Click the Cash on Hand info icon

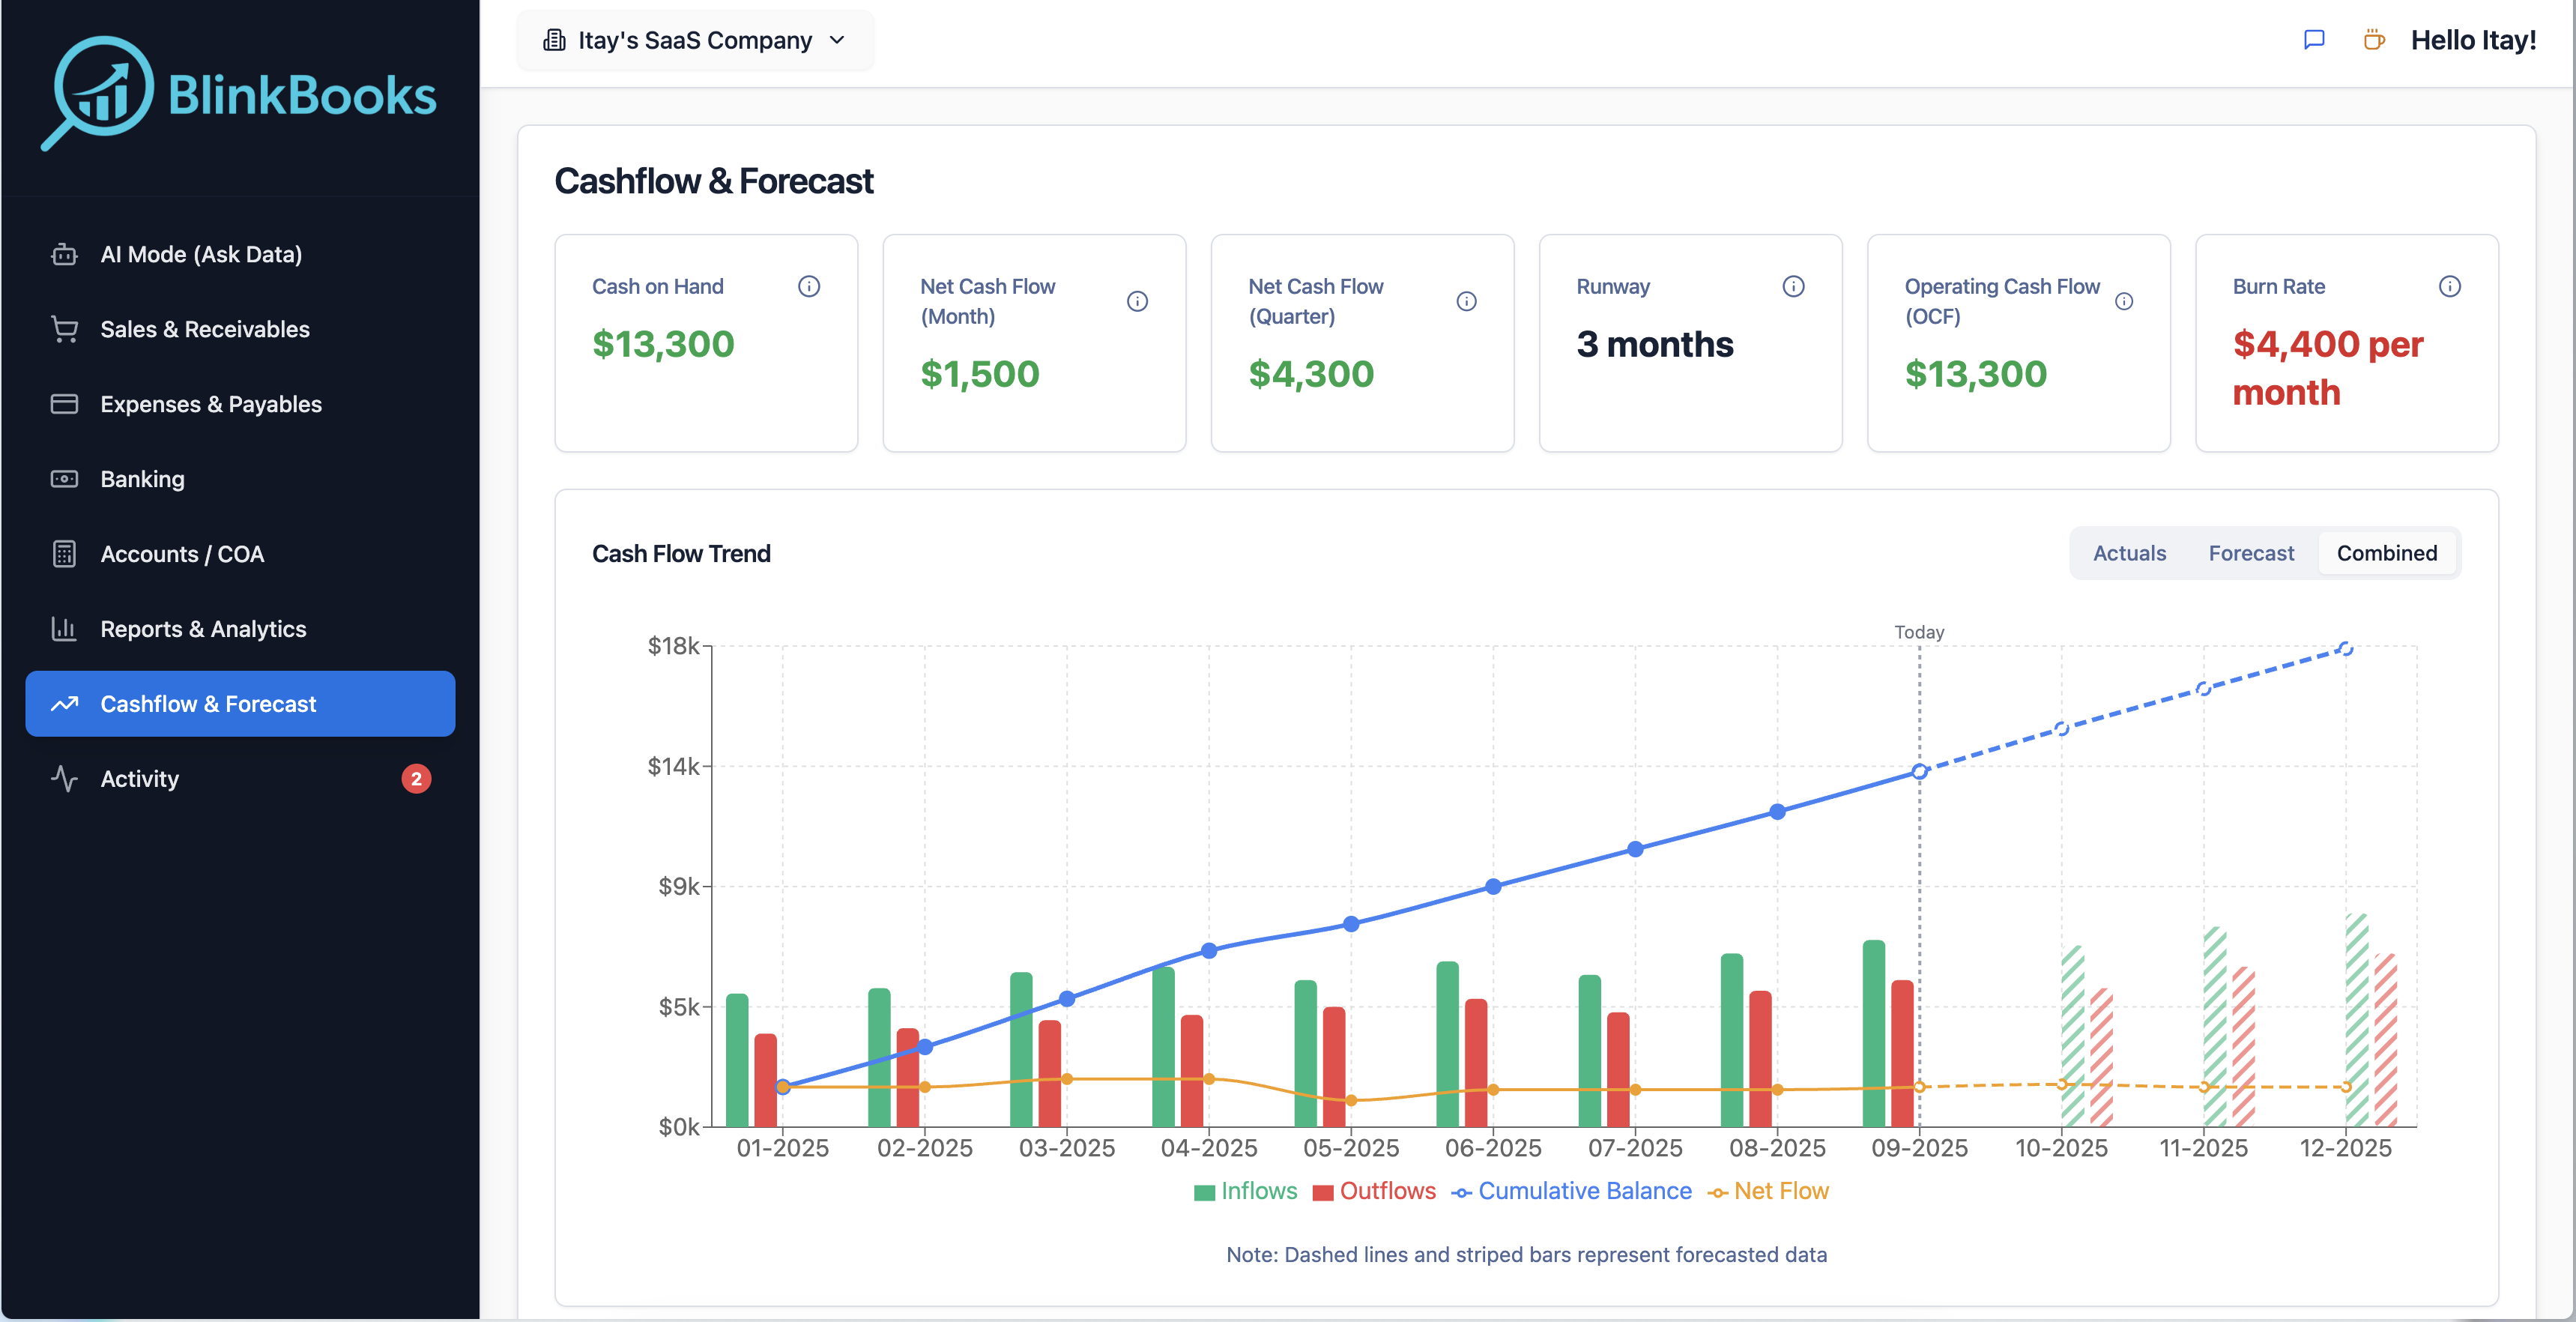click(808, 287)
